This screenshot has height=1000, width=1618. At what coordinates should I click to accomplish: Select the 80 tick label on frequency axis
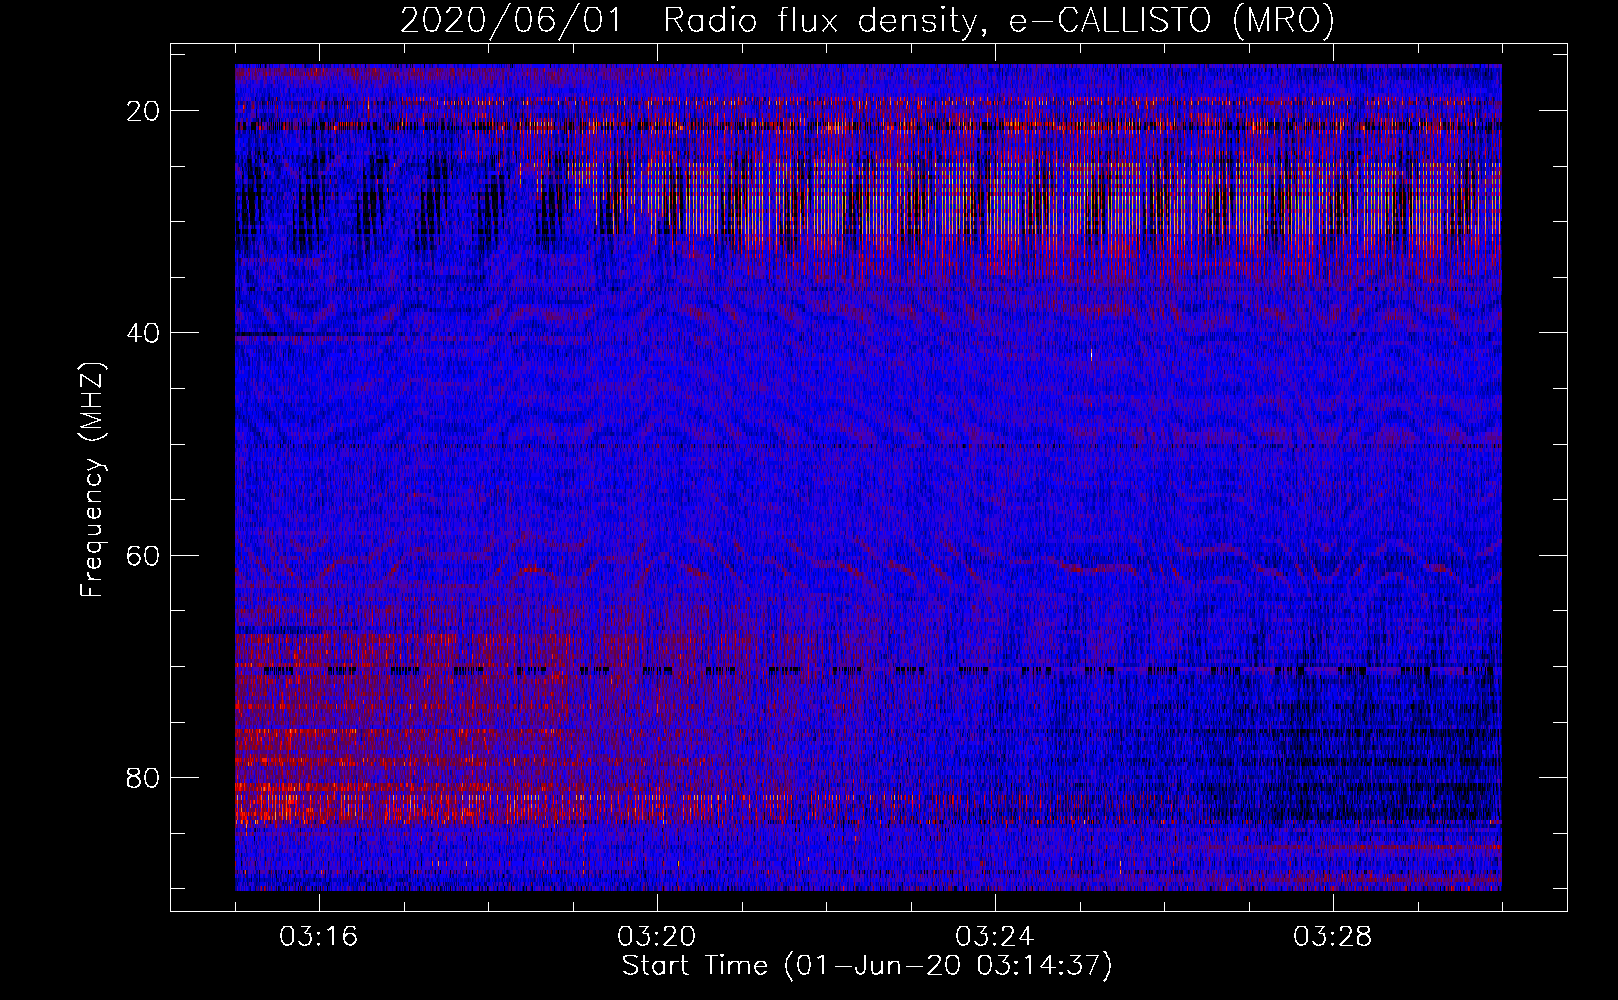coord(144,777)
